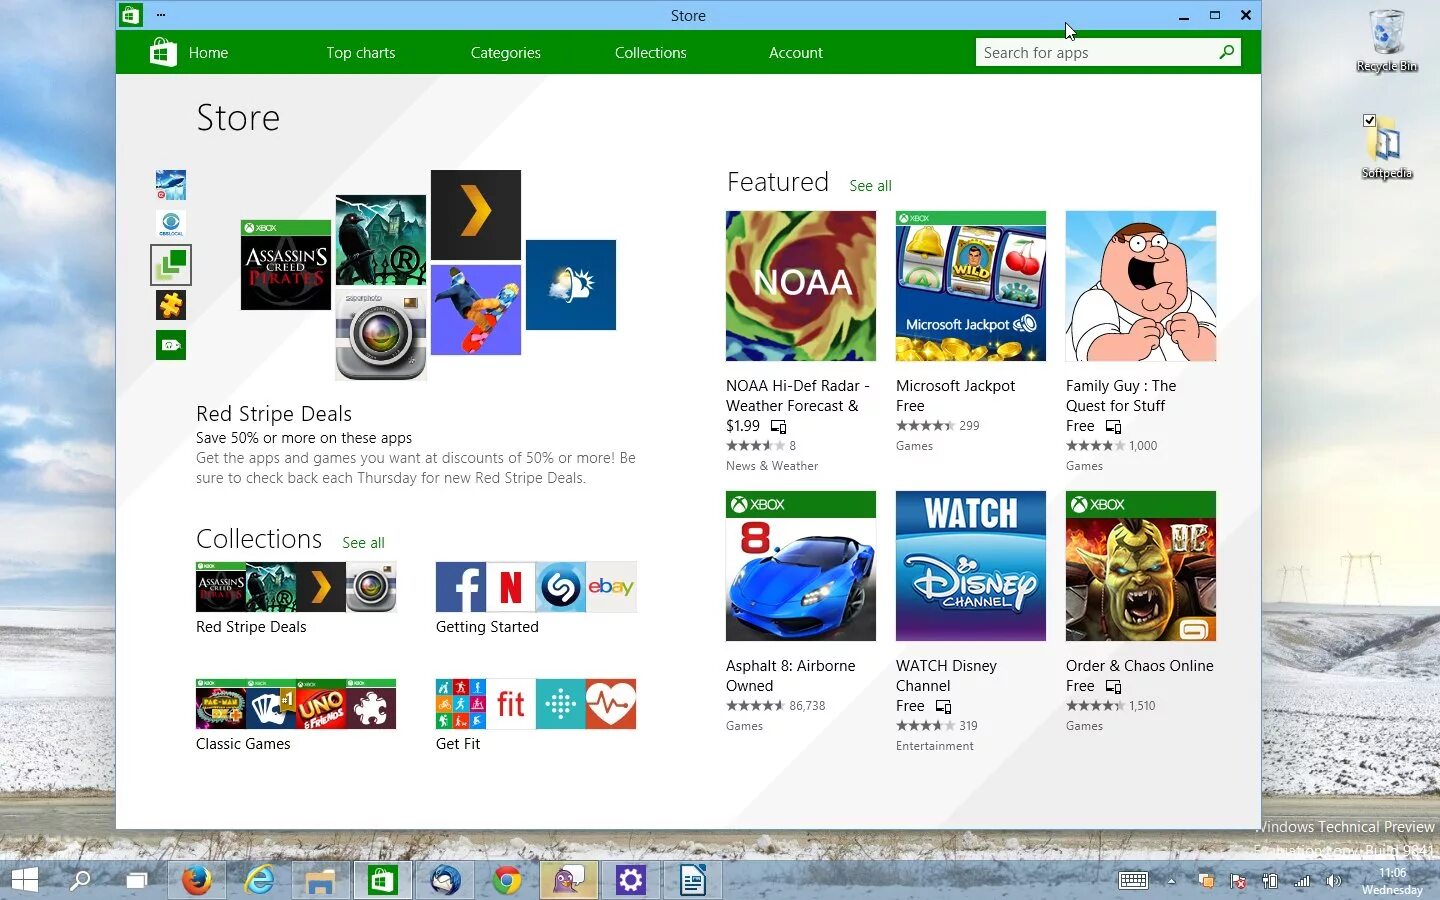The image size is (1440, 900).
Task: Open the Red Stripe Deals collection label
Action: [251, 627]
